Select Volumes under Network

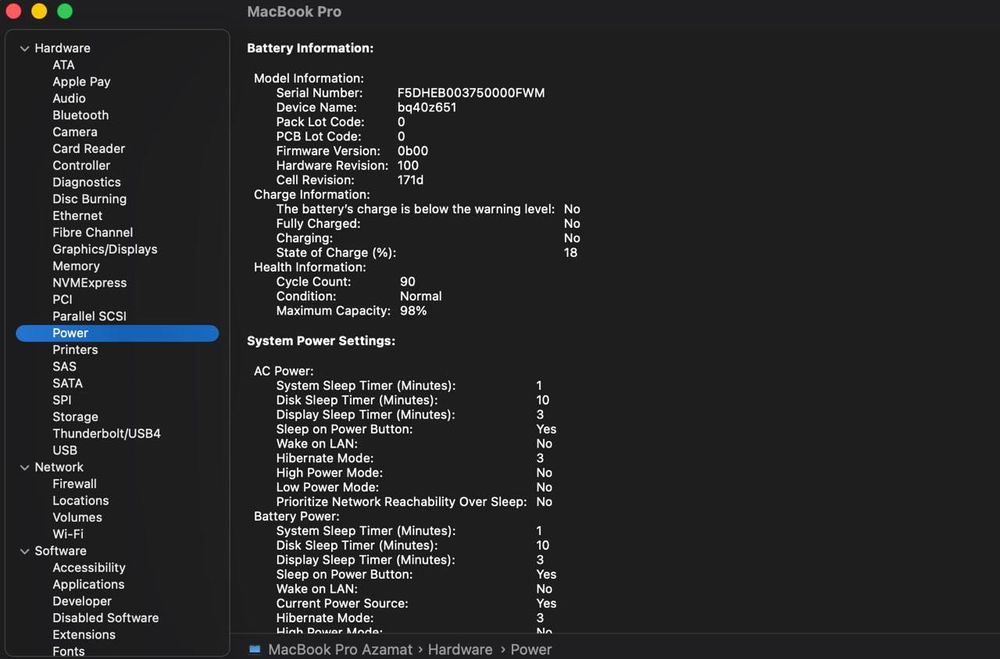coord(77,517)
